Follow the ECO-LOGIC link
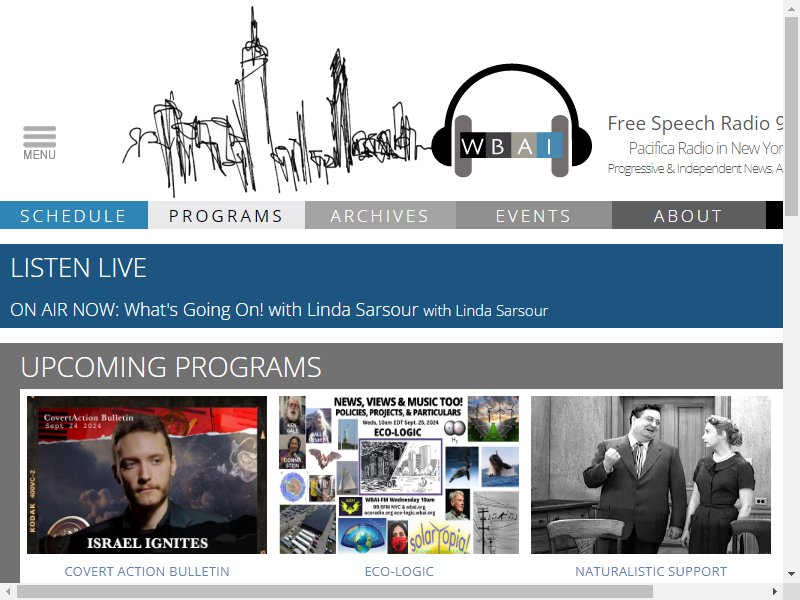800x600 pixels. [x=399, y=571]
